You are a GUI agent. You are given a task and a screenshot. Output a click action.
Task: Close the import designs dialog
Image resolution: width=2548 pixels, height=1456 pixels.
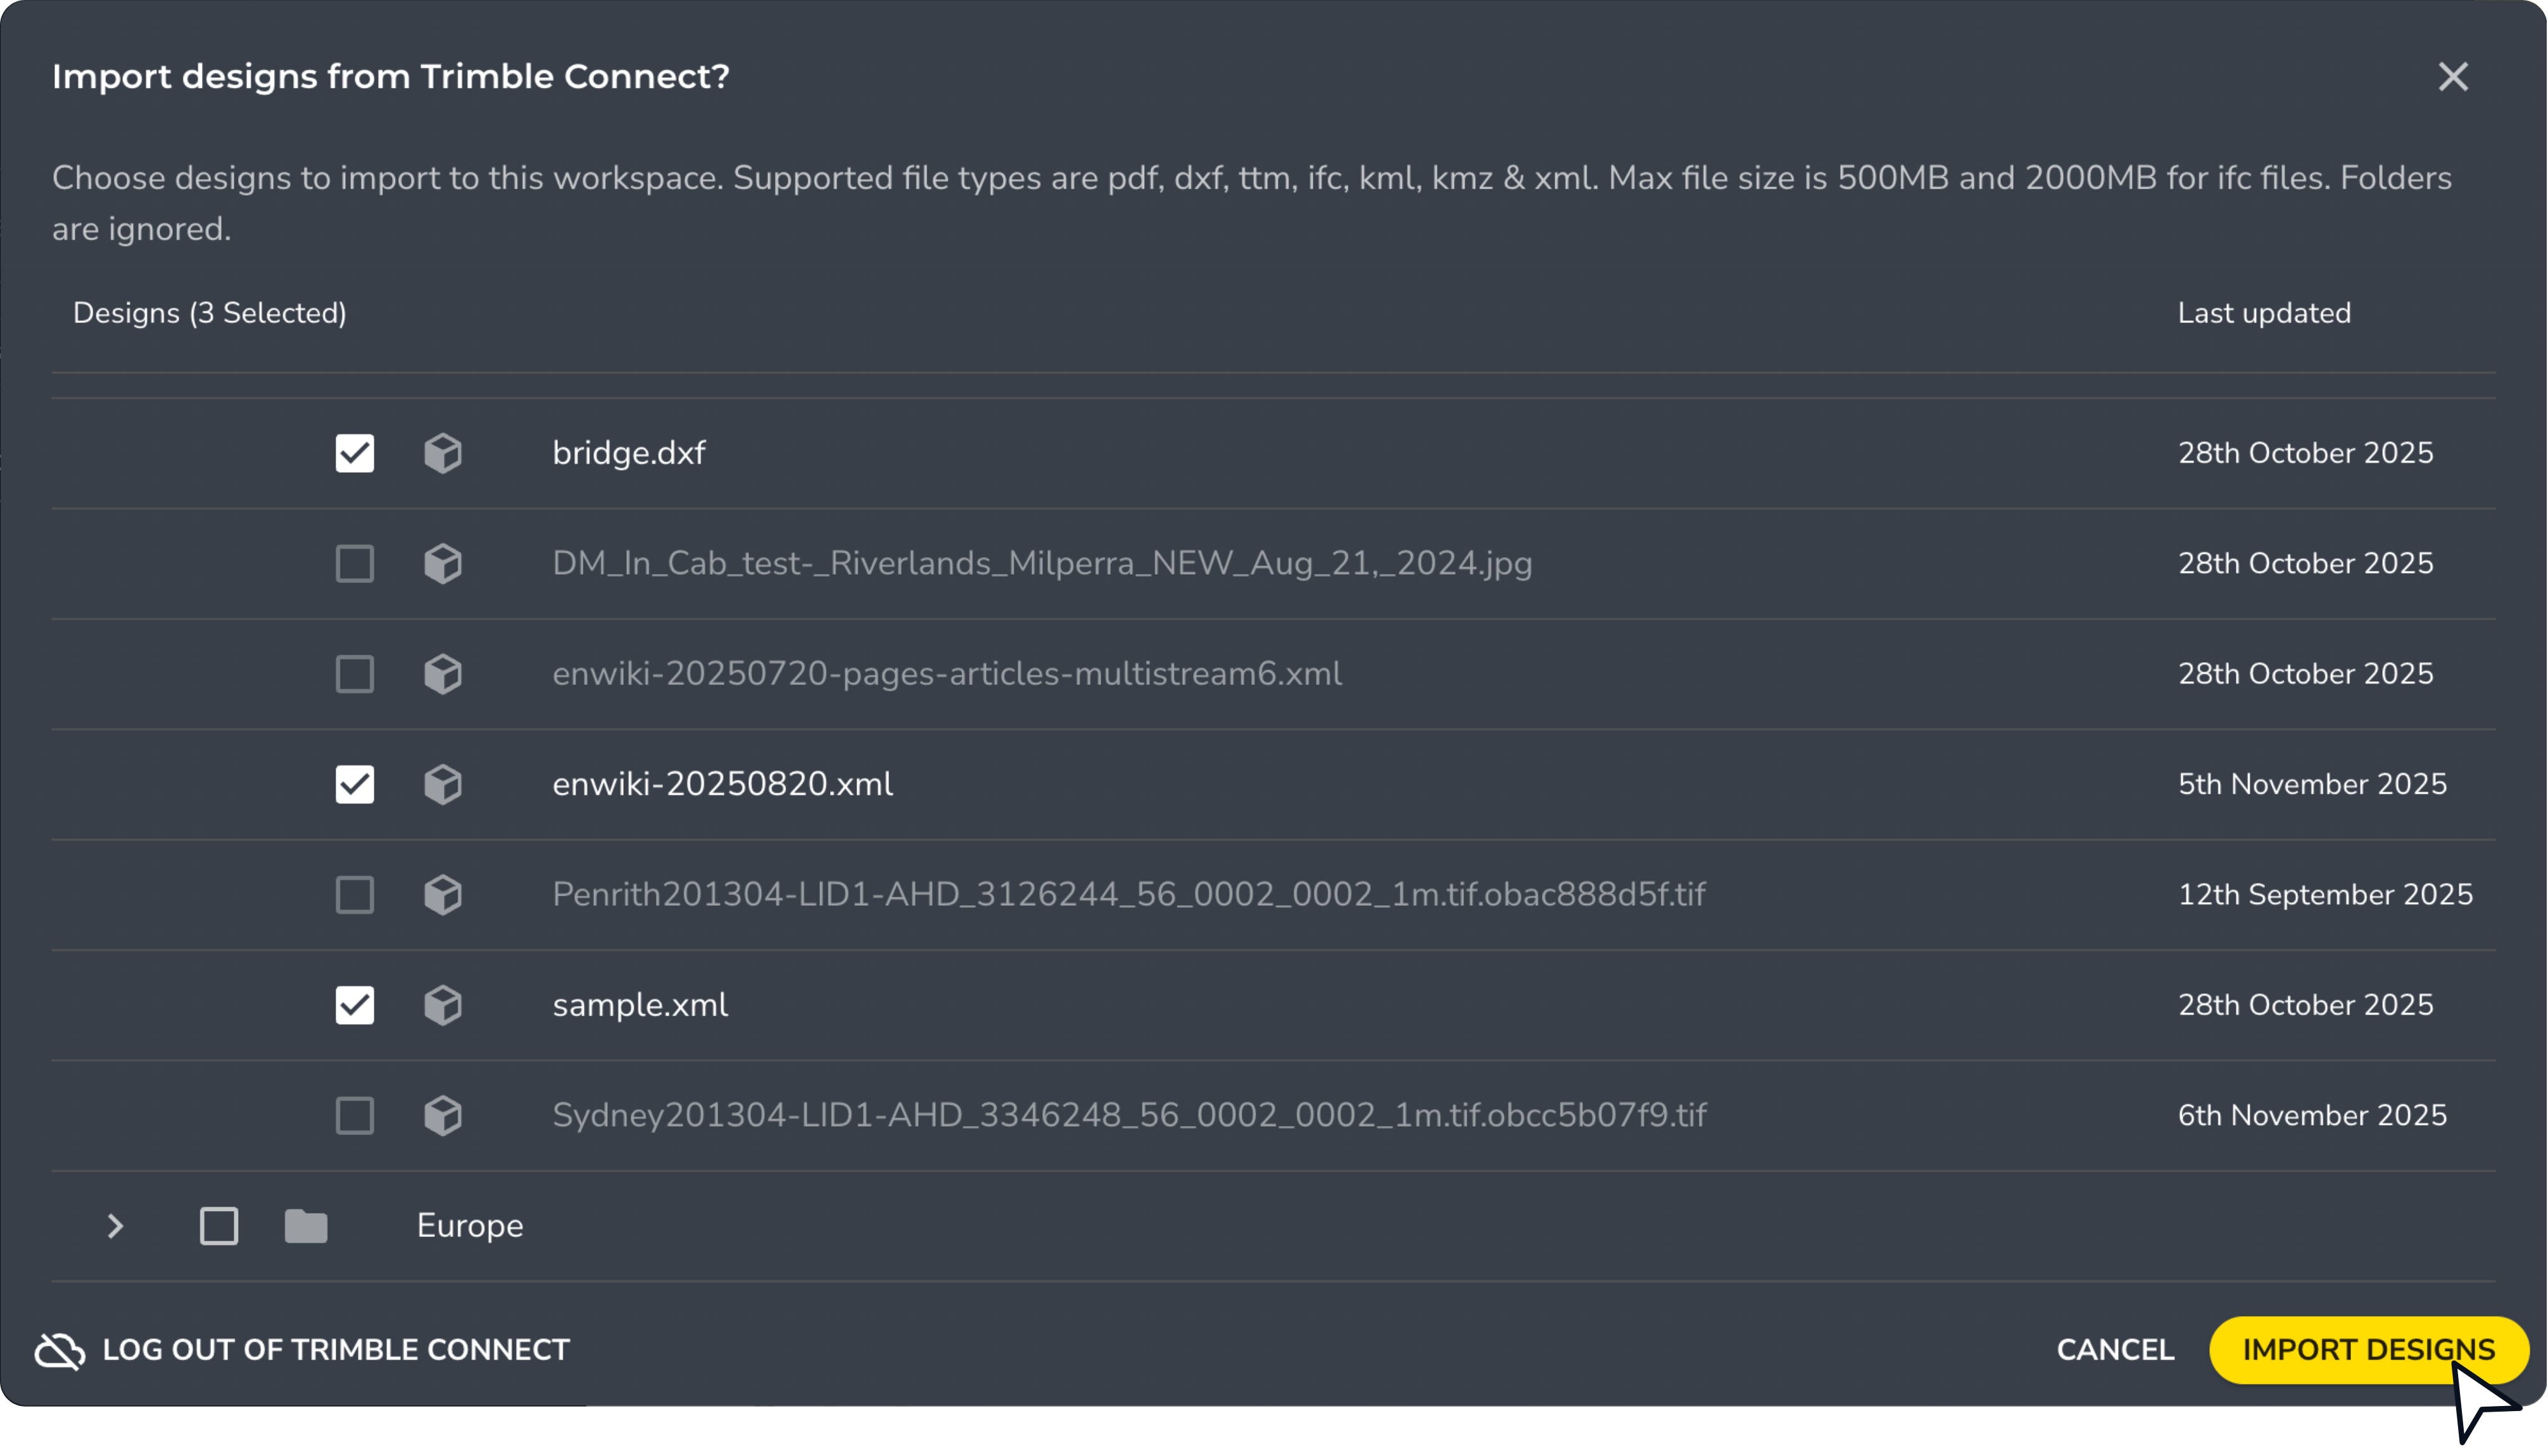tap(2452, 77)
